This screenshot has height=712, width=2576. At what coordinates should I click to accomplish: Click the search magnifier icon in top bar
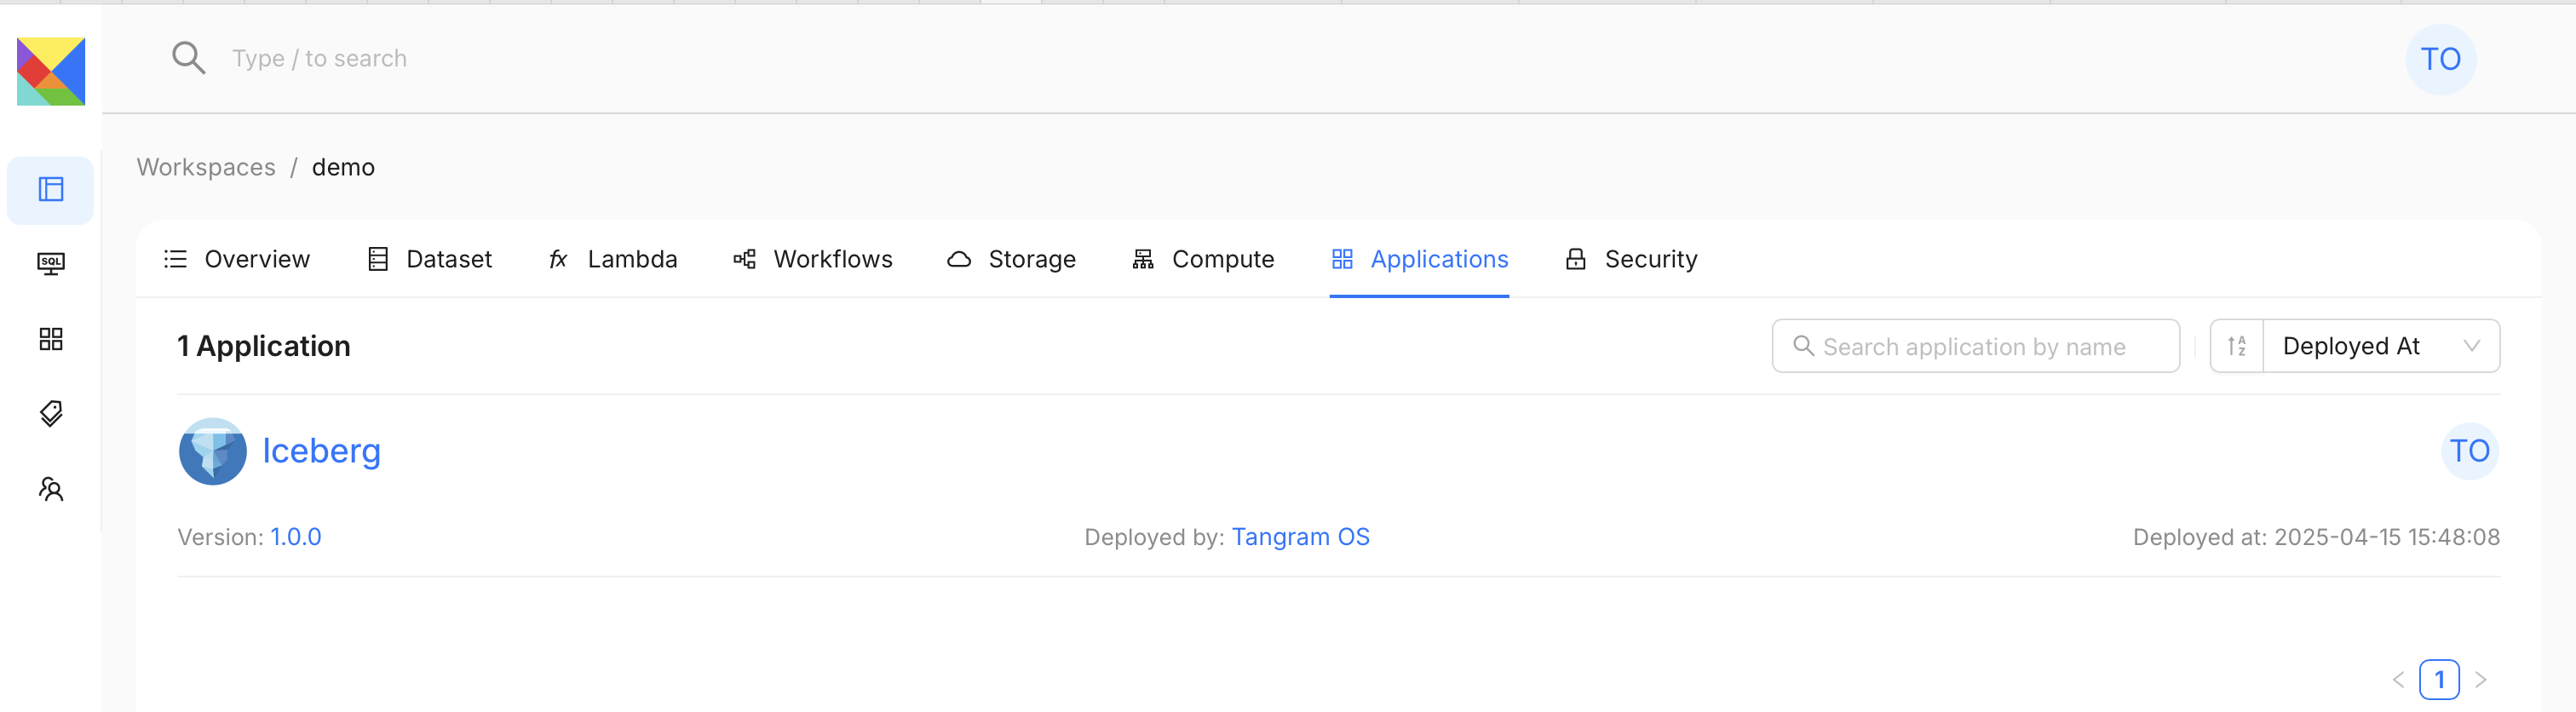[188, 58]
